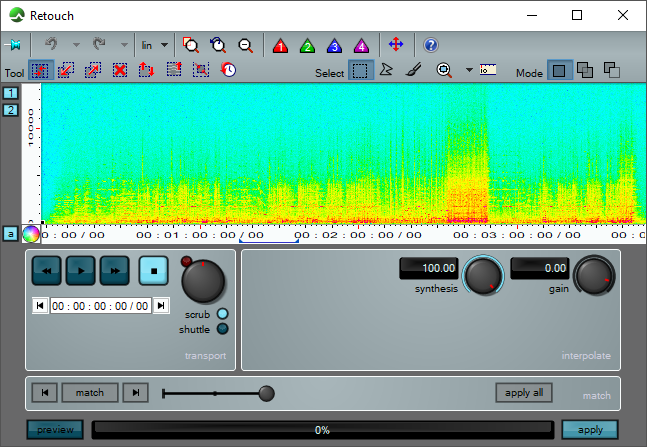647x447 pixels.
Task: Click the zoom out magnifier icon
Action: 245,45
